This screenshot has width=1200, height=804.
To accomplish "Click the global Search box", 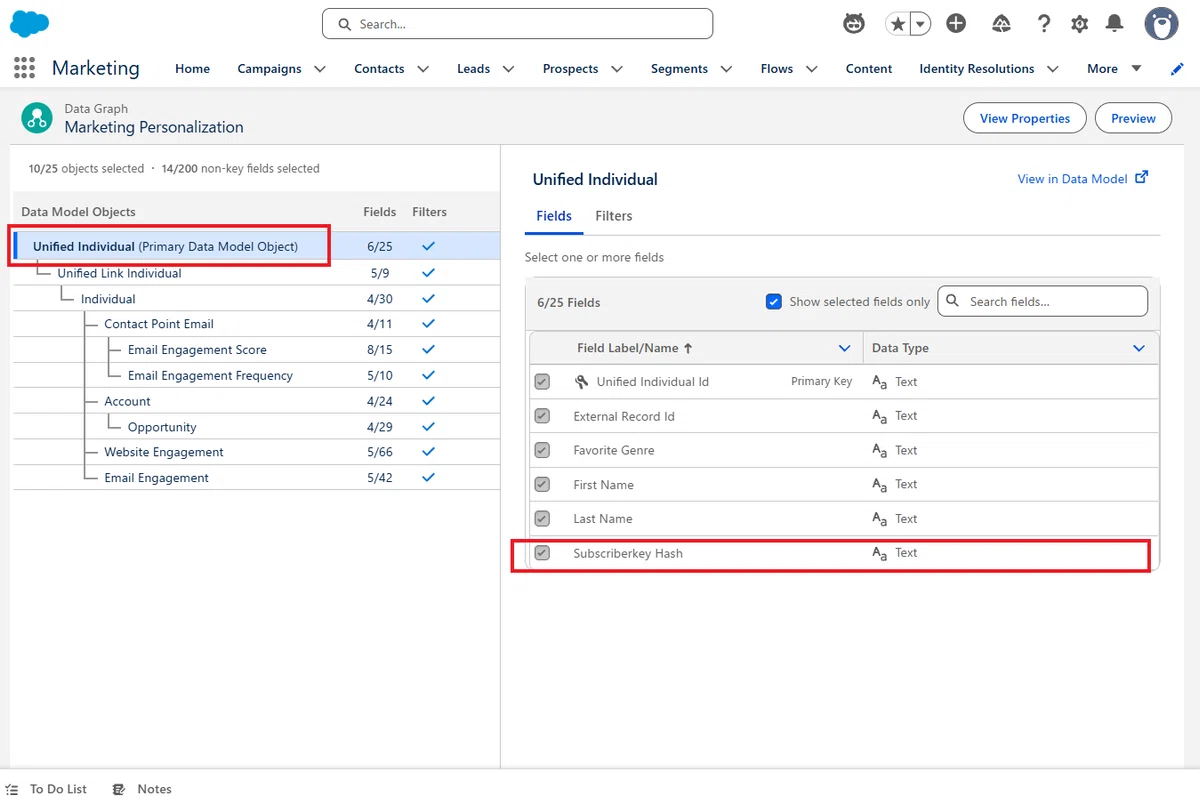I will [517, 24].
